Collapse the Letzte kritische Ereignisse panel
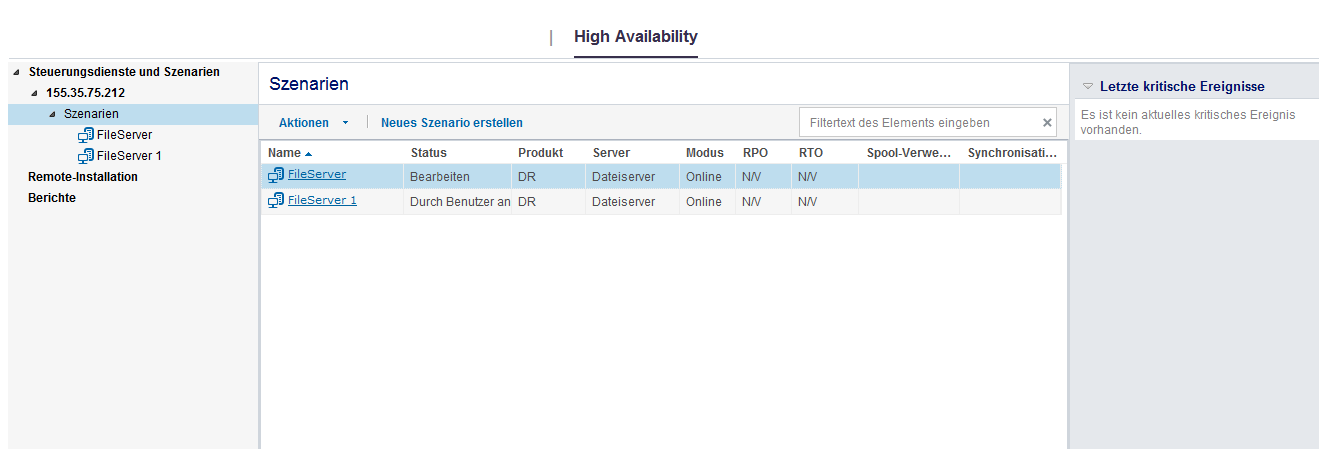 [1088, 87]
